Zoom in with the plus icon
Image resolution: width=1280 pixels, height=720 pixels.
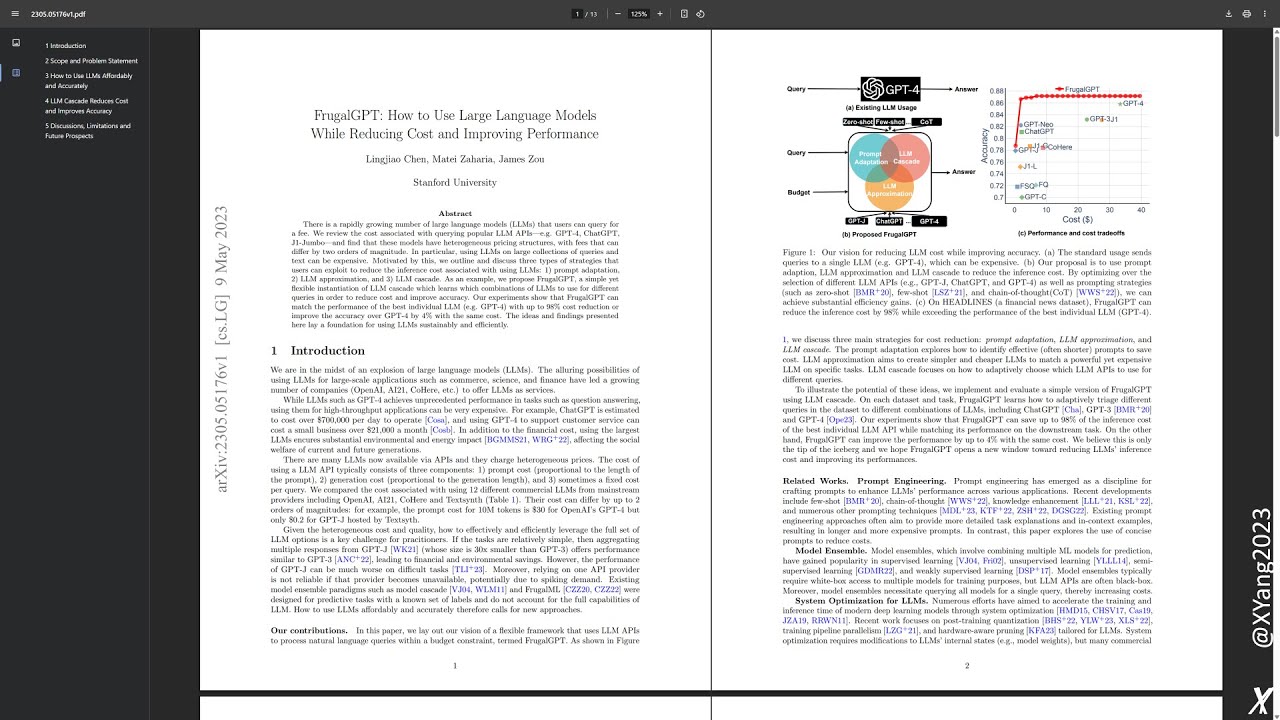tap(661, 14)
